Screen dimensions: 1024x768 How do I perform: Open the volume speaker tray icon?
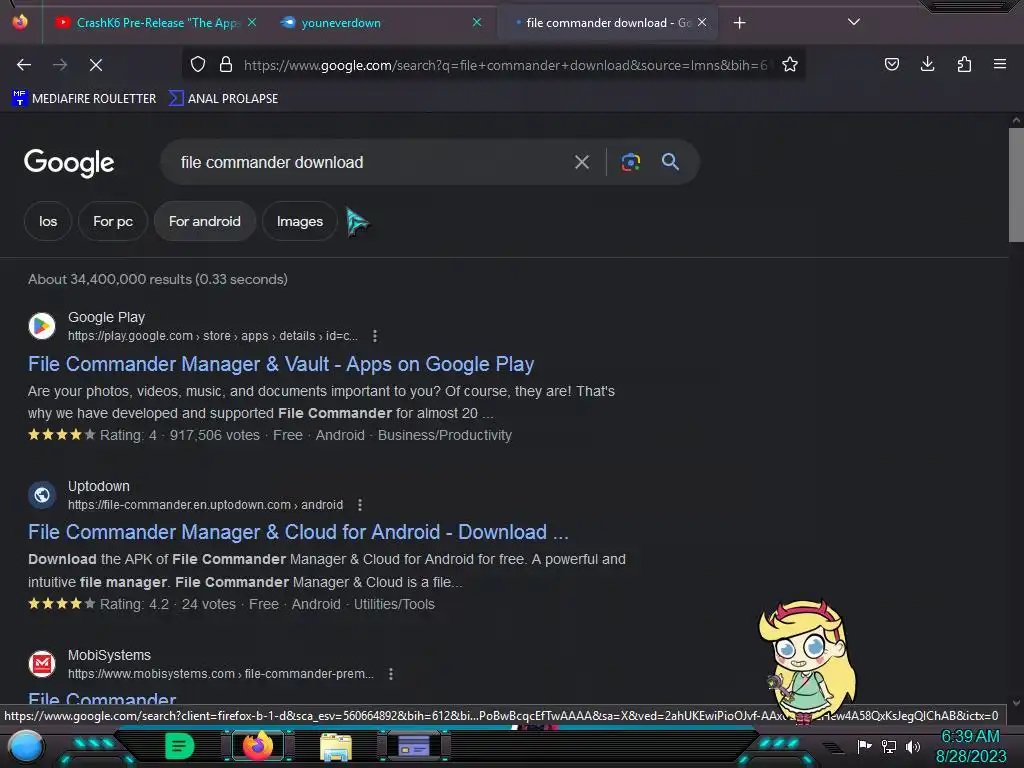coord(912,746)
